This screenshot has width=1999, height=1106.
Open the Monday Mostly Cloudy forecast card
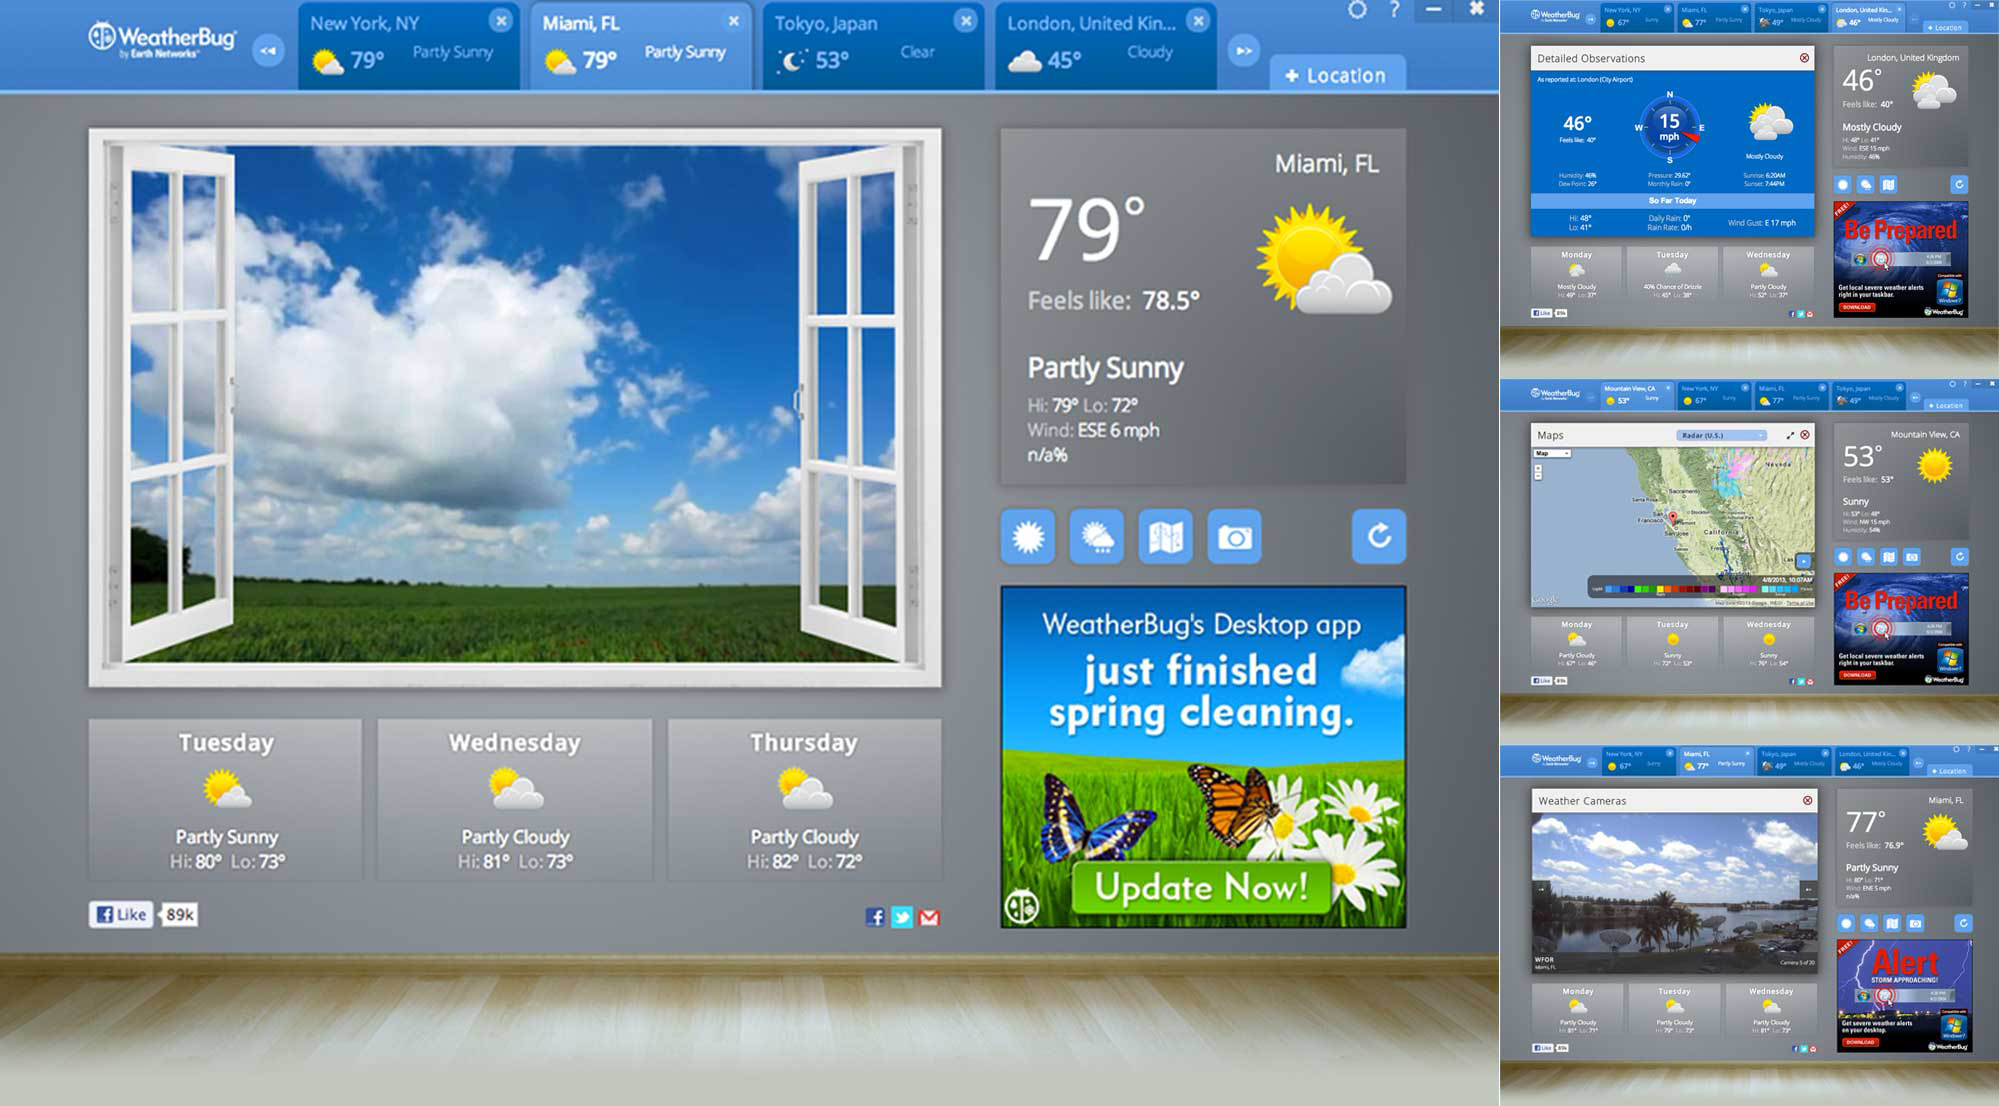tap(1576, 272)
